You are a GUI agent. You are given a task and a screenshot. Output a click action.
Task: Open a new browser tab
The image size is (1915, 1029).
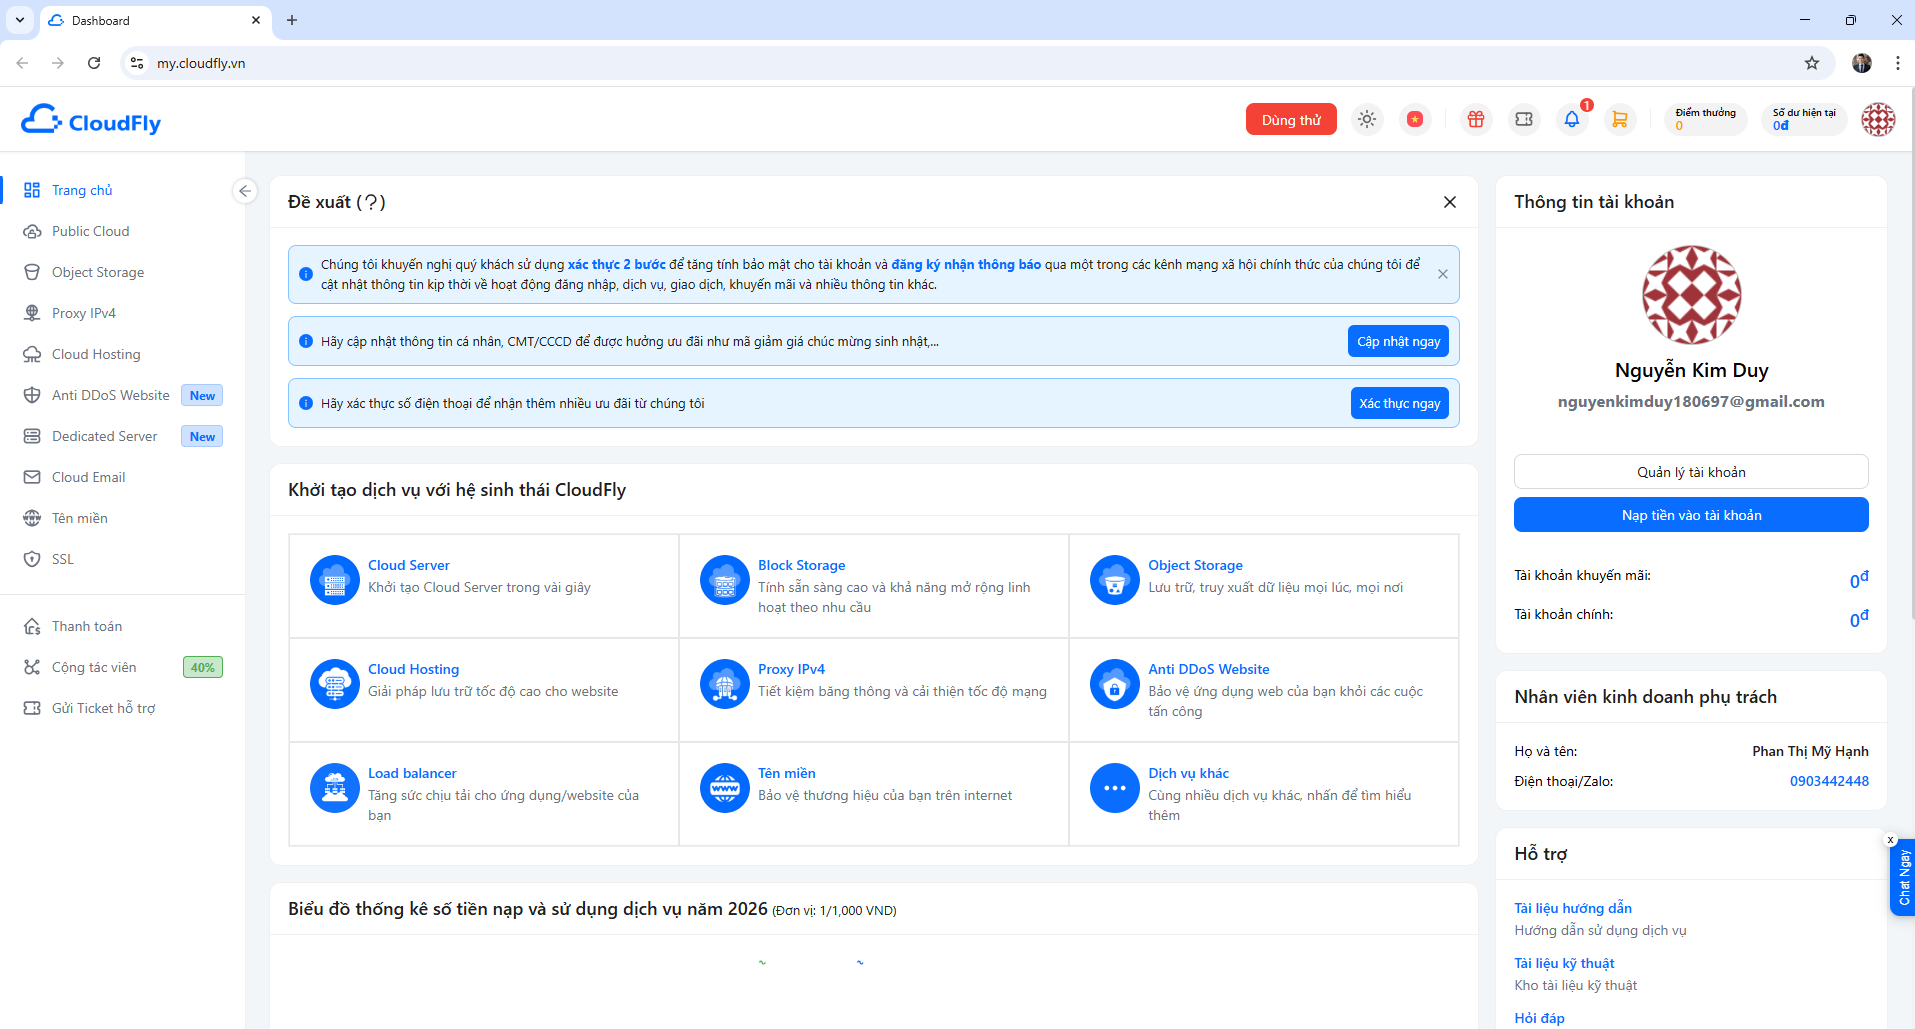292,20
